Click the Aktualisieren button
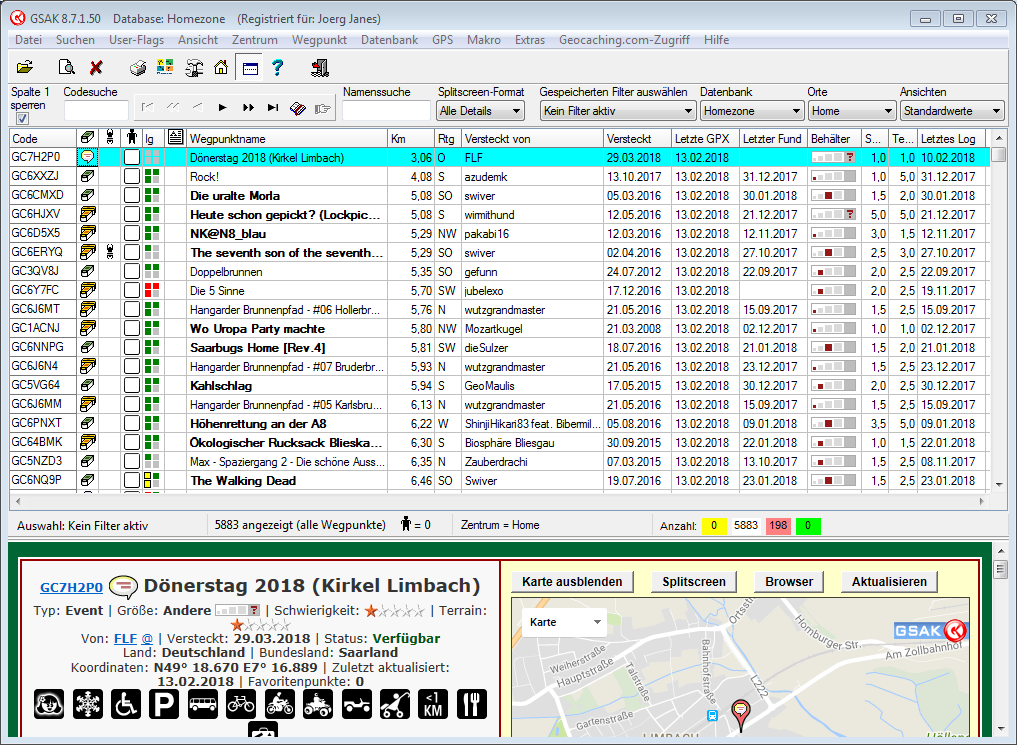Screen dimensions: 1017x745 coord(889,582)
